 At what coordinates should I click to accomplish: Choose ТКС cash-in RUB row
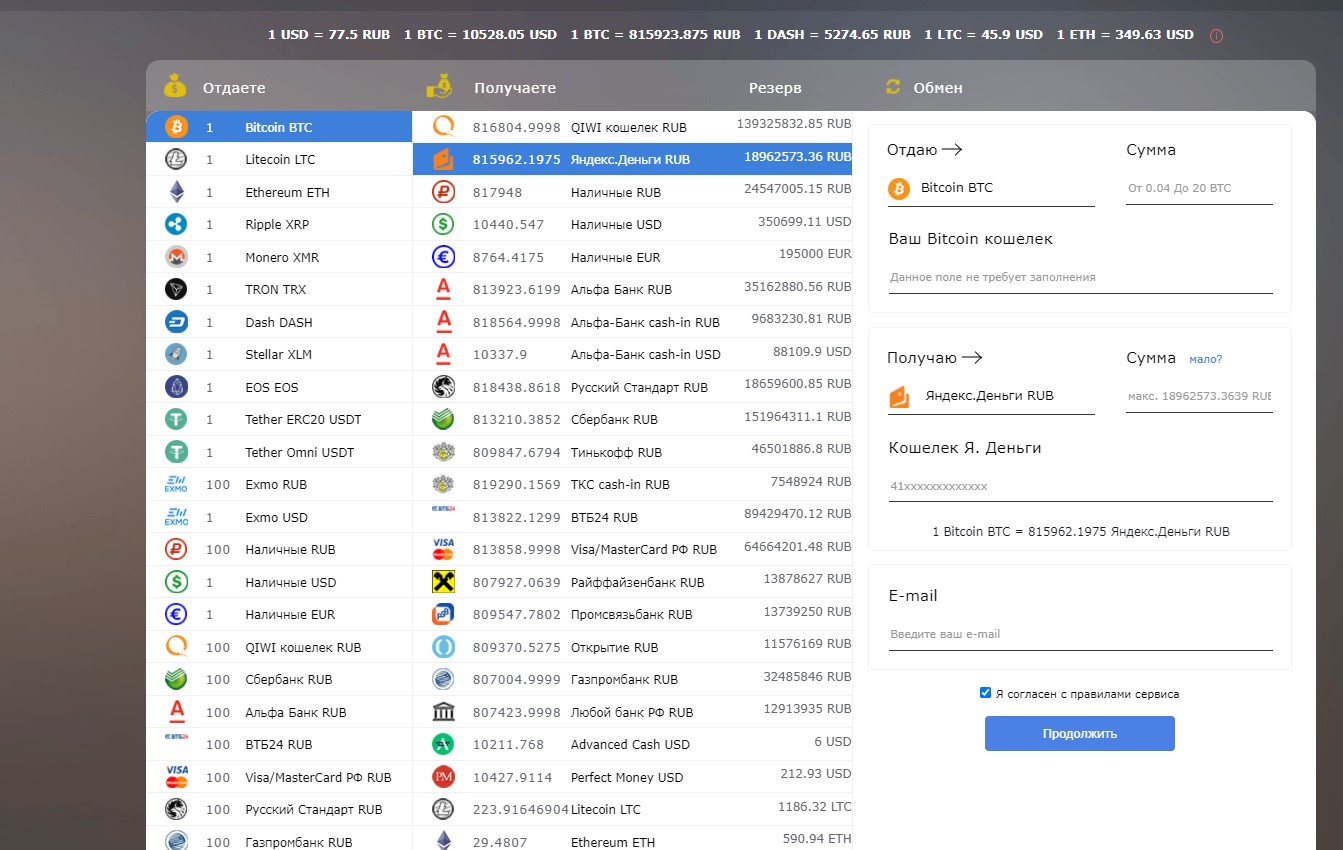[x=632, y=484]
